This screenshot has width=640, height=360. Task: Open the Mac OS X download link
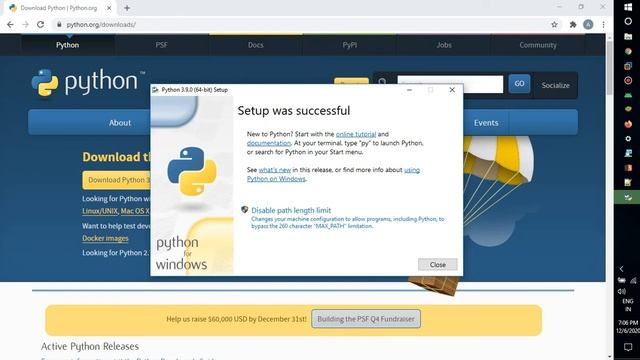[135, 211]
